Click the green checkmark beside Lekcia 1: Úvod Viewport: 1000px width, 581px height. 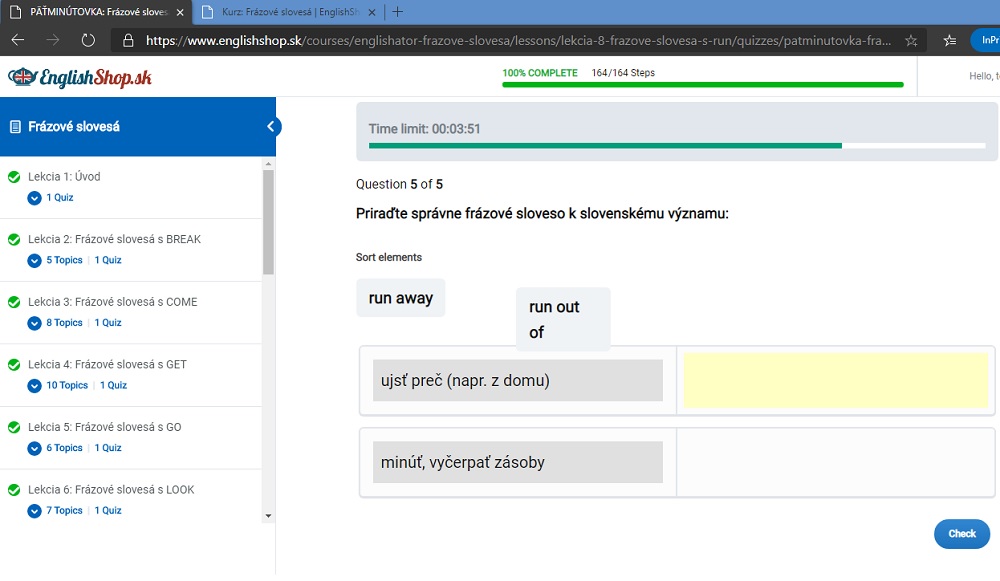point(14,177)
